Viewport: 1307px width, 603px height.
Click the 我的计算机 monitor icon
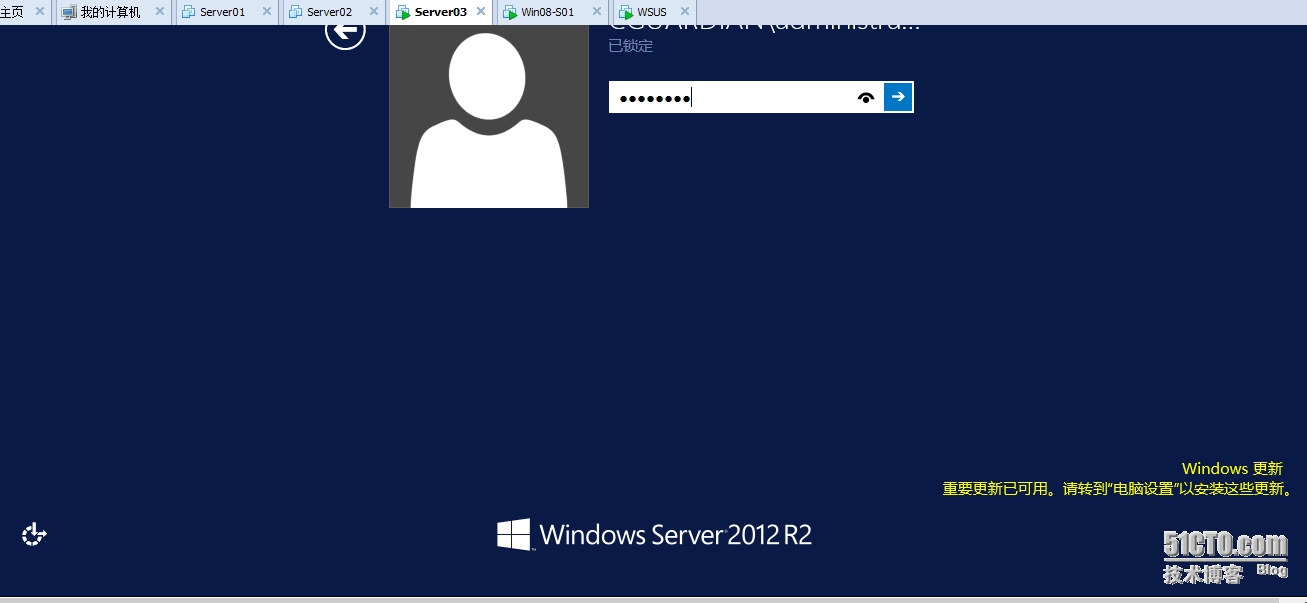pyautogui.click(x=69, y=12)
